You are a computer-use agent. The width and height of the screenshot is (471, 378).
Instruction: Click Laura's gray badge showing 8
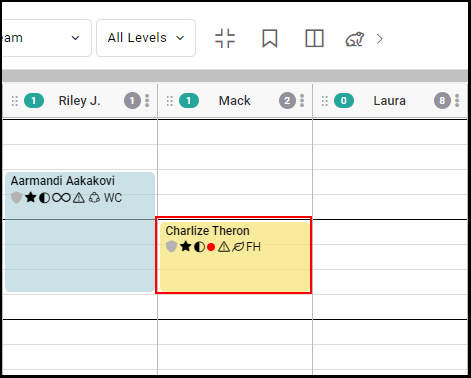442,101
